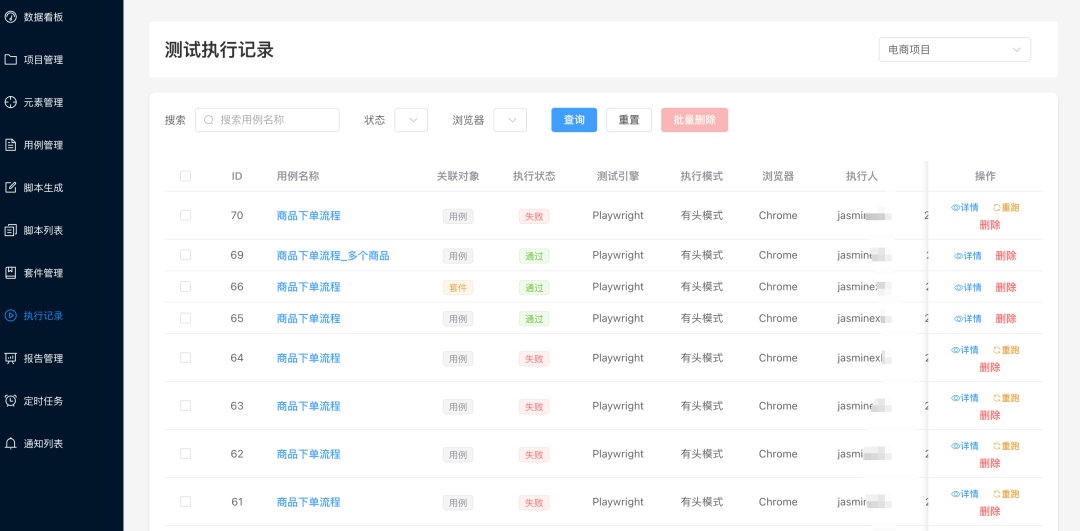Click the 失败 status tag in row 70

tap(534, 216)
